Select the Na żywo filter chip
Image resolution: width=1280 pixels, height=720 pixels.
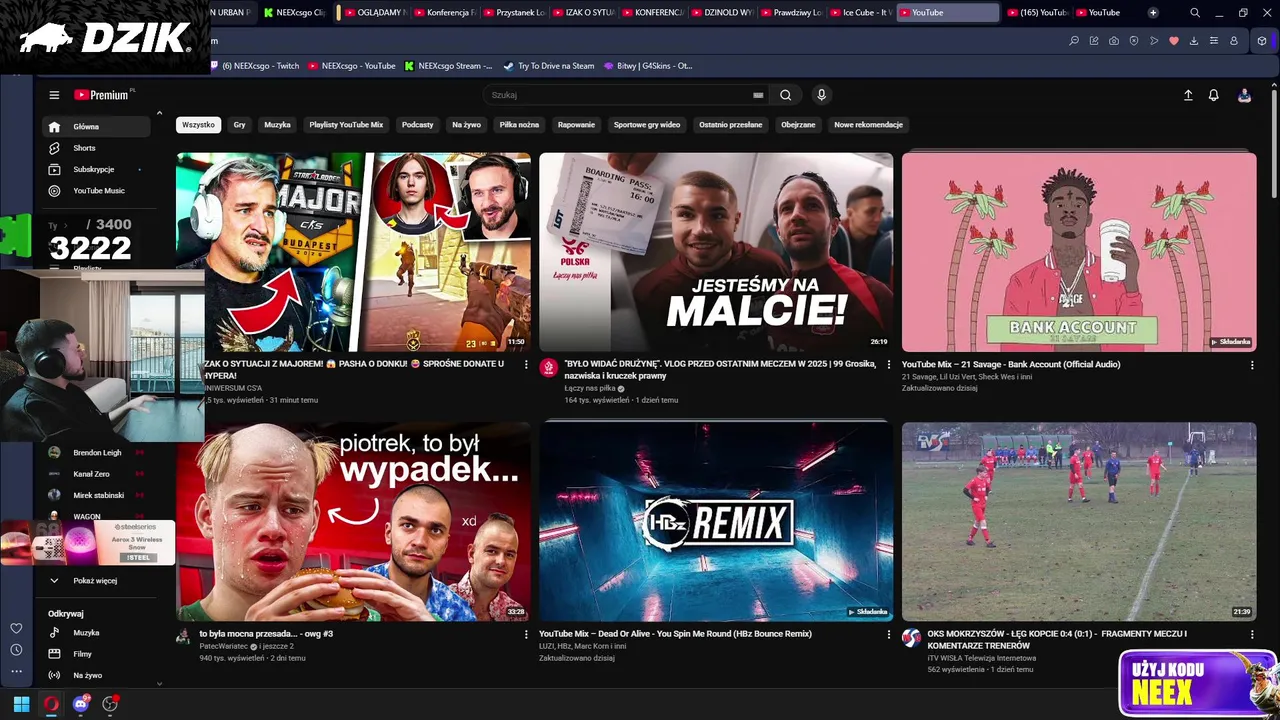coord(466,125)
